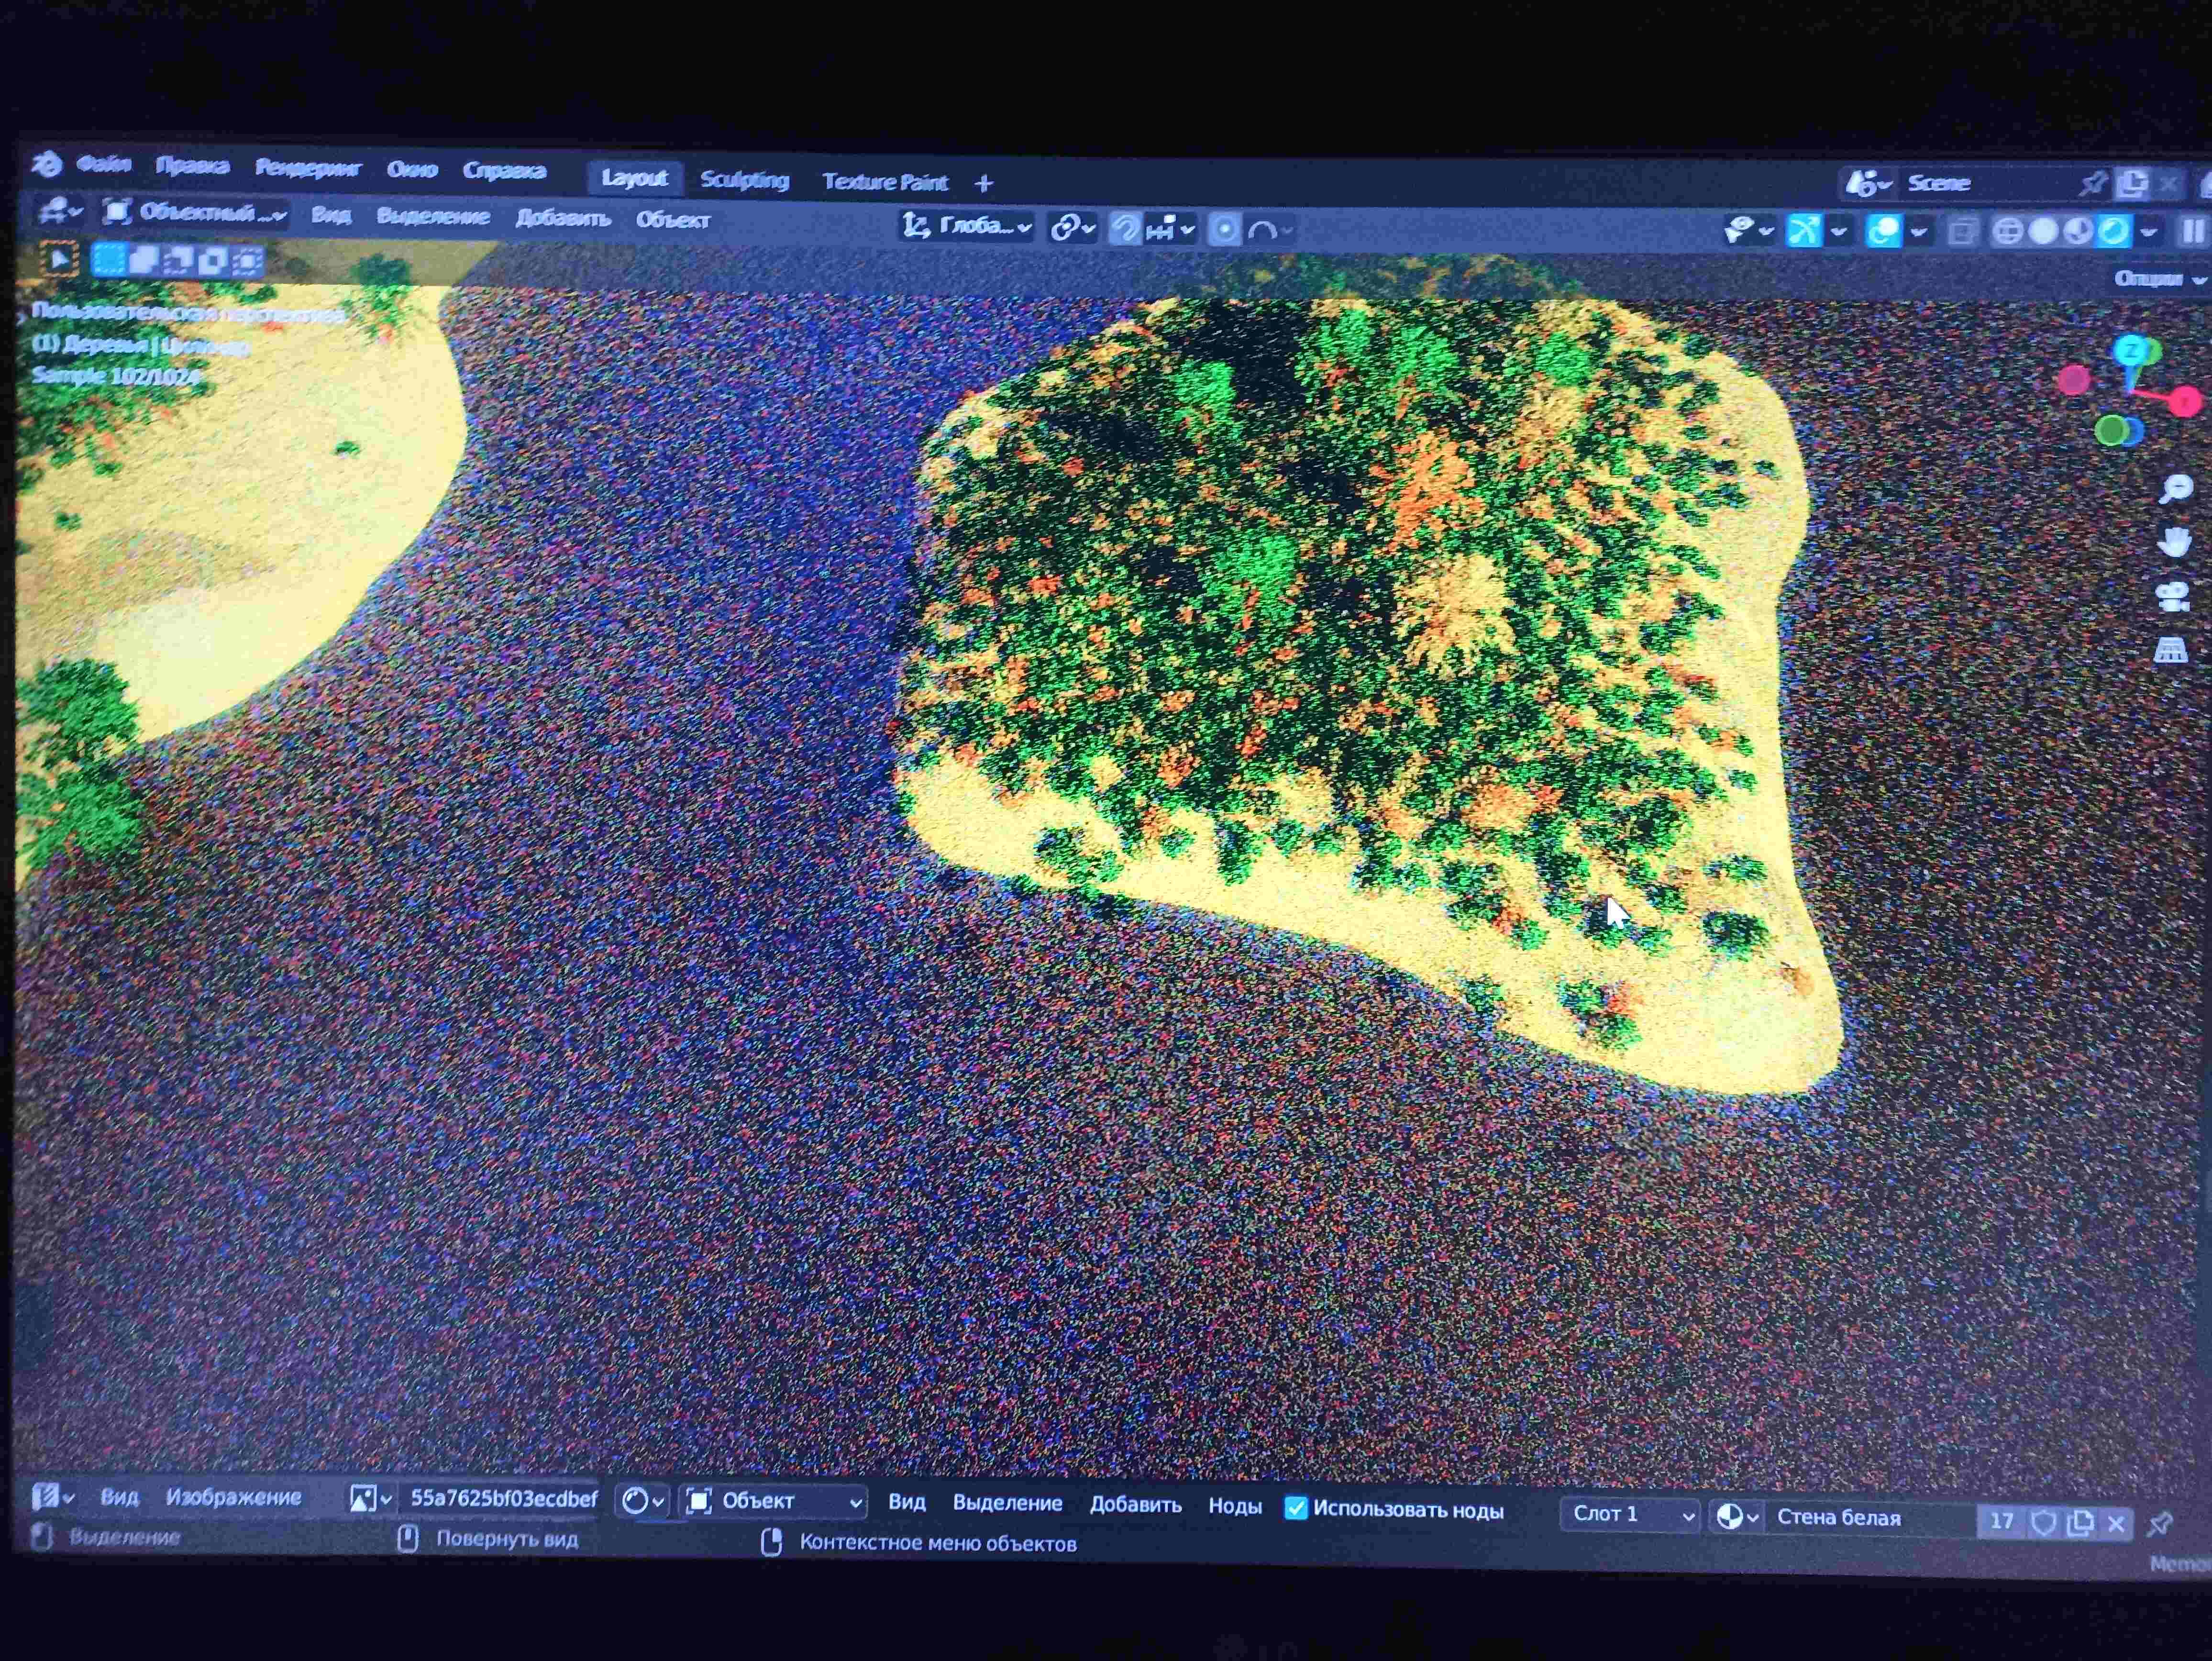Viewport: 2212px width, 1661px height.
Task: Click the Ноды menu in node editor
Action: pyautogui.click(x=1234, y=1506)
